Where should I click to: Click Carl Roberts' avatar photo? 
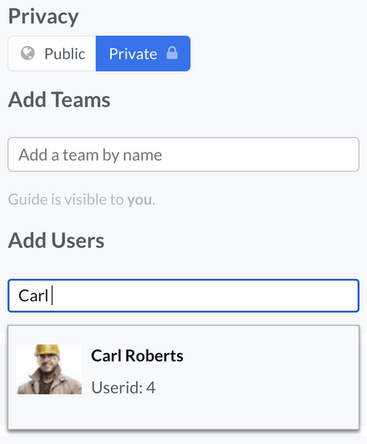(x=49, y=369)
